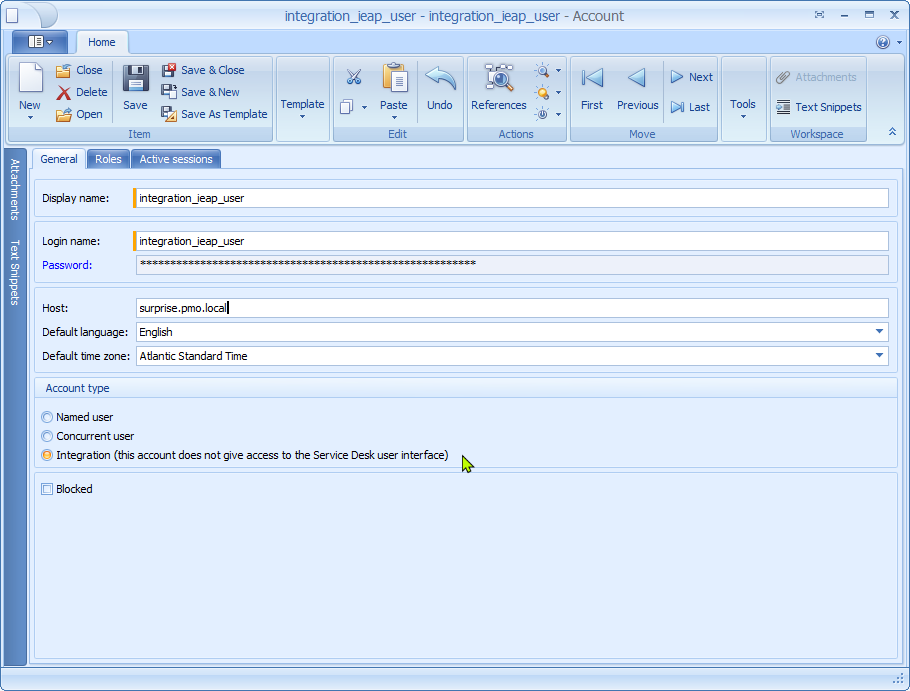Click the Cut scissors icon
Viewport: 910px width, 691px height.
coord(353,78)
